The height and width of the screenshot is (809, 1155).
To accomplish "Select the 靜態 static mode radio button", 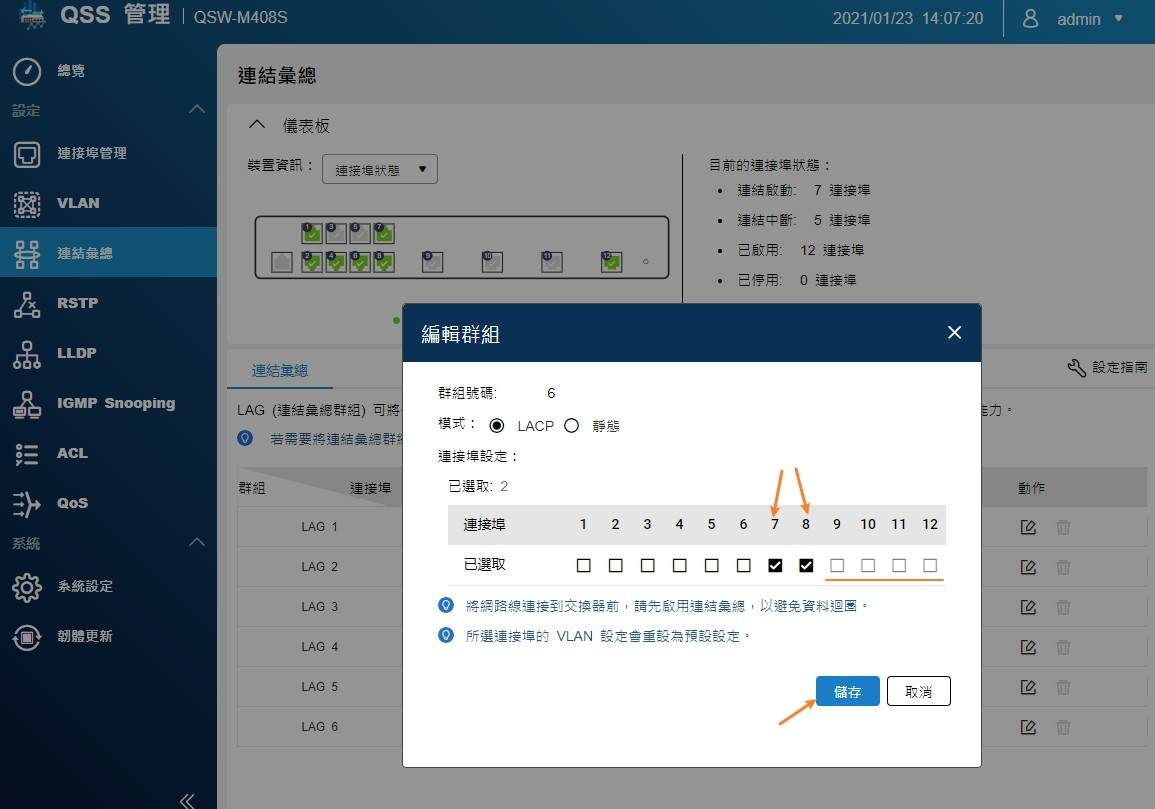I will point(572,425).
